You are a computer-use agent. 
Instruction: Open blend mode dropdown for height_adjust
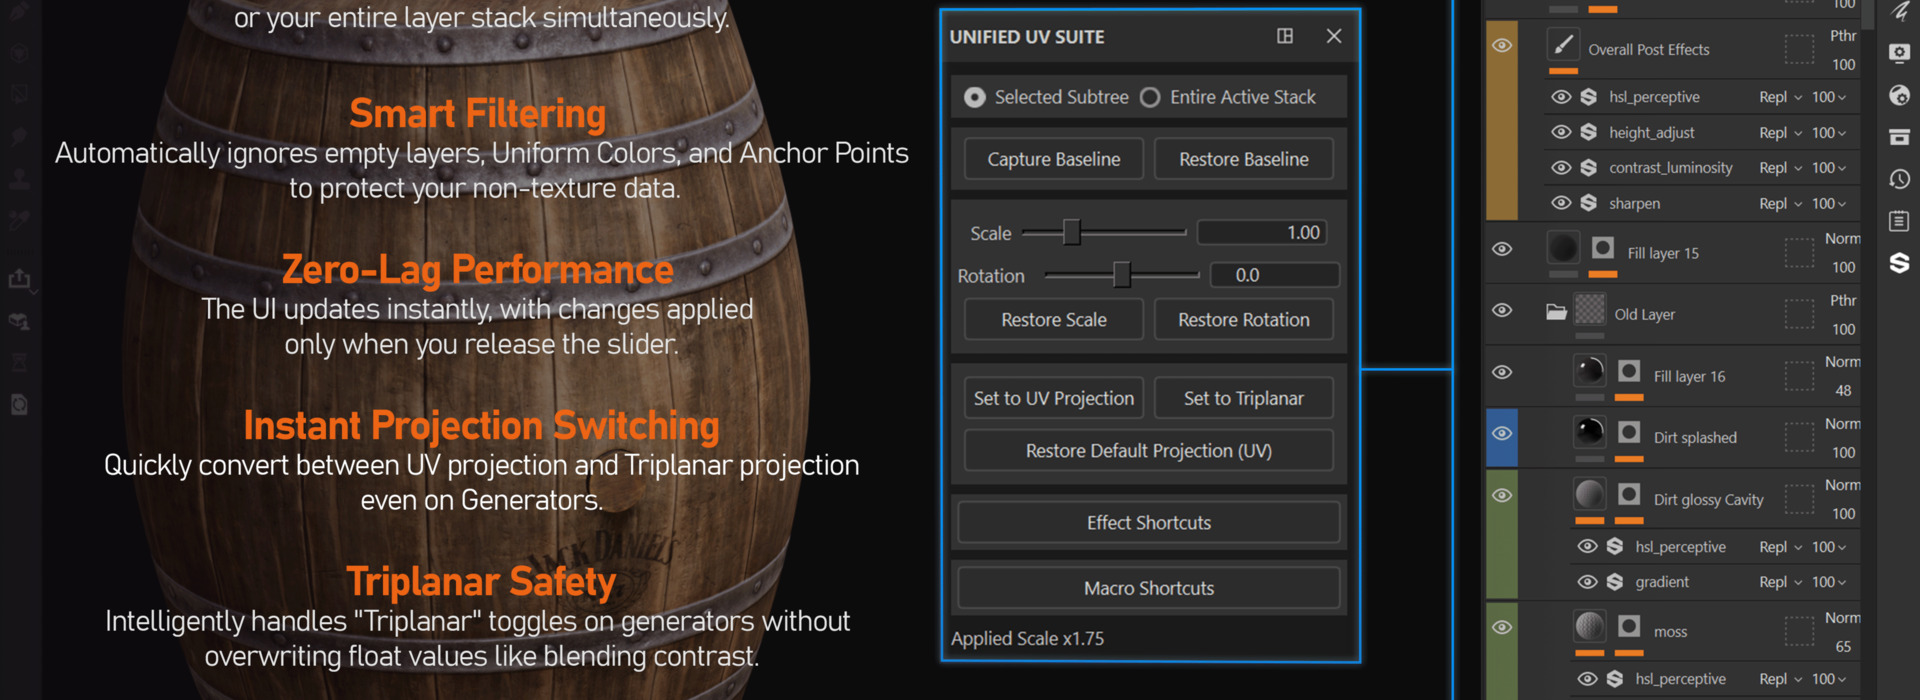[x=1780, y=133]
